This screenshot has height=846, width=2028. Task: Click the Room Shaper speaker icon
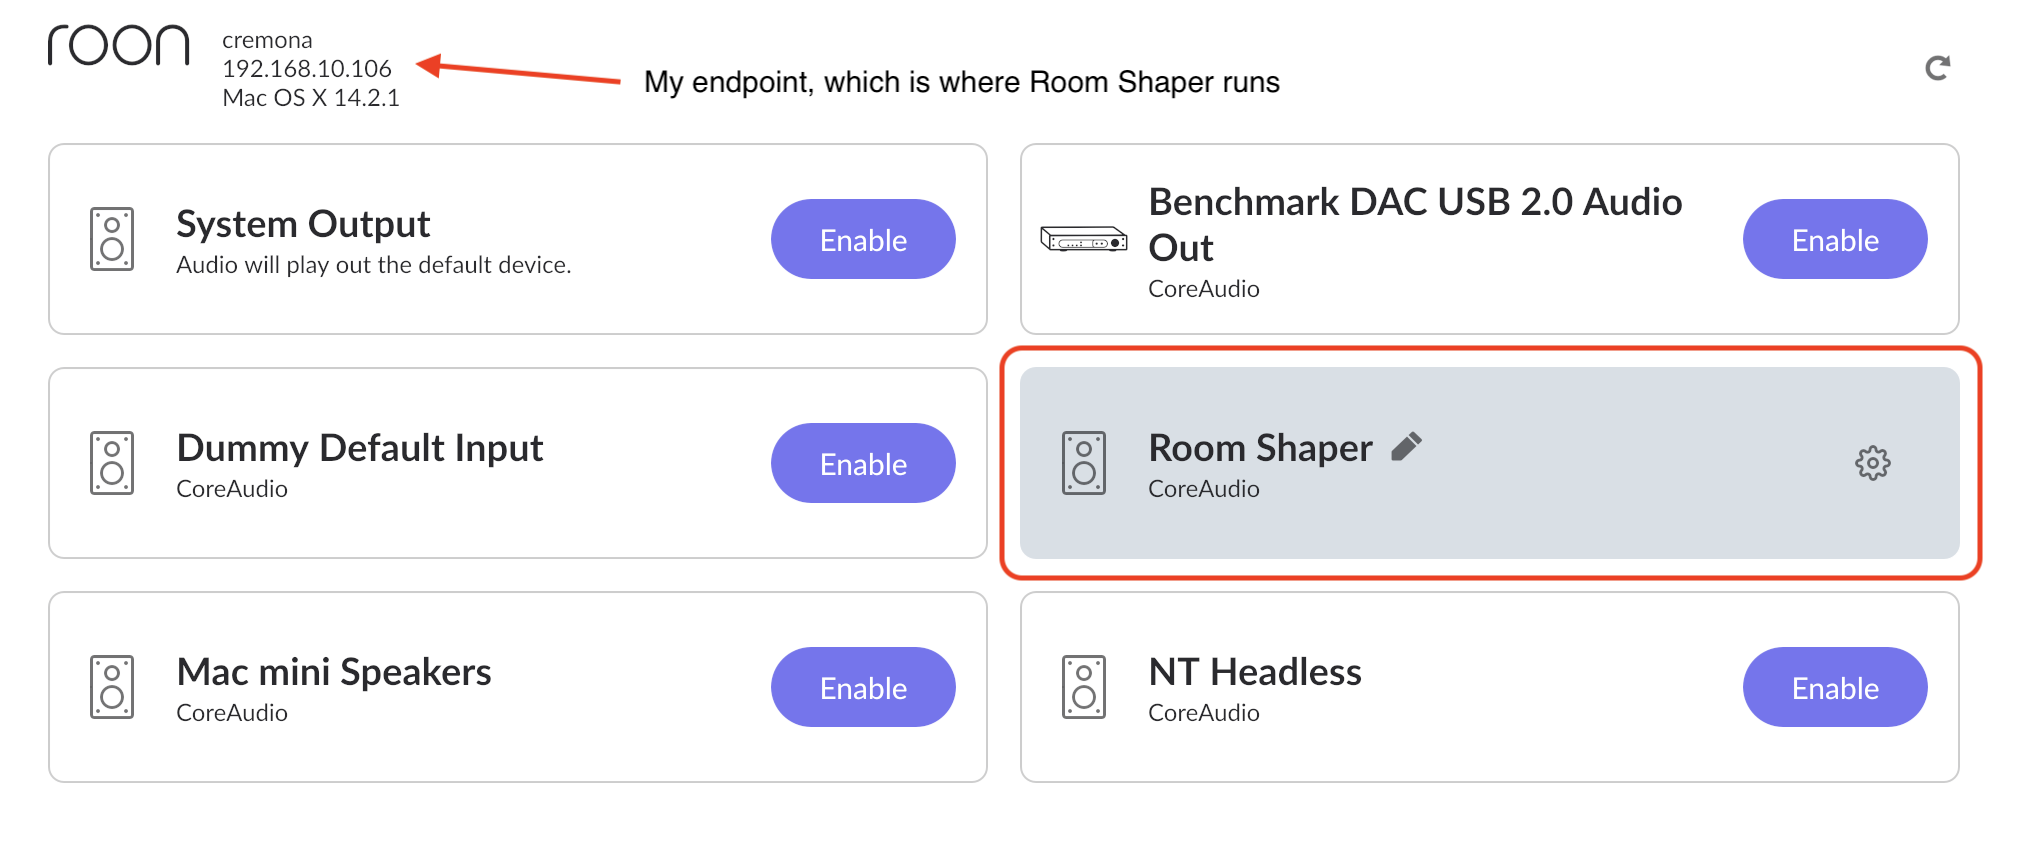[1083, 463]
